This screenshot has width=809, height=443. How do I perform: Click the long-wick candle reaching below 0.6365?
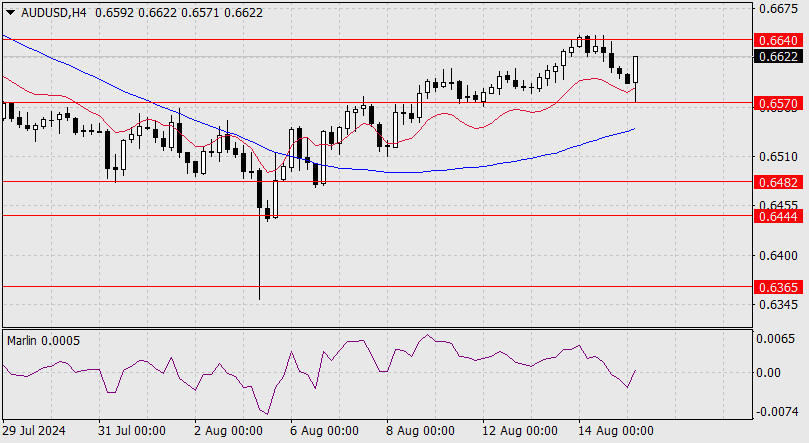click(259, 235)
